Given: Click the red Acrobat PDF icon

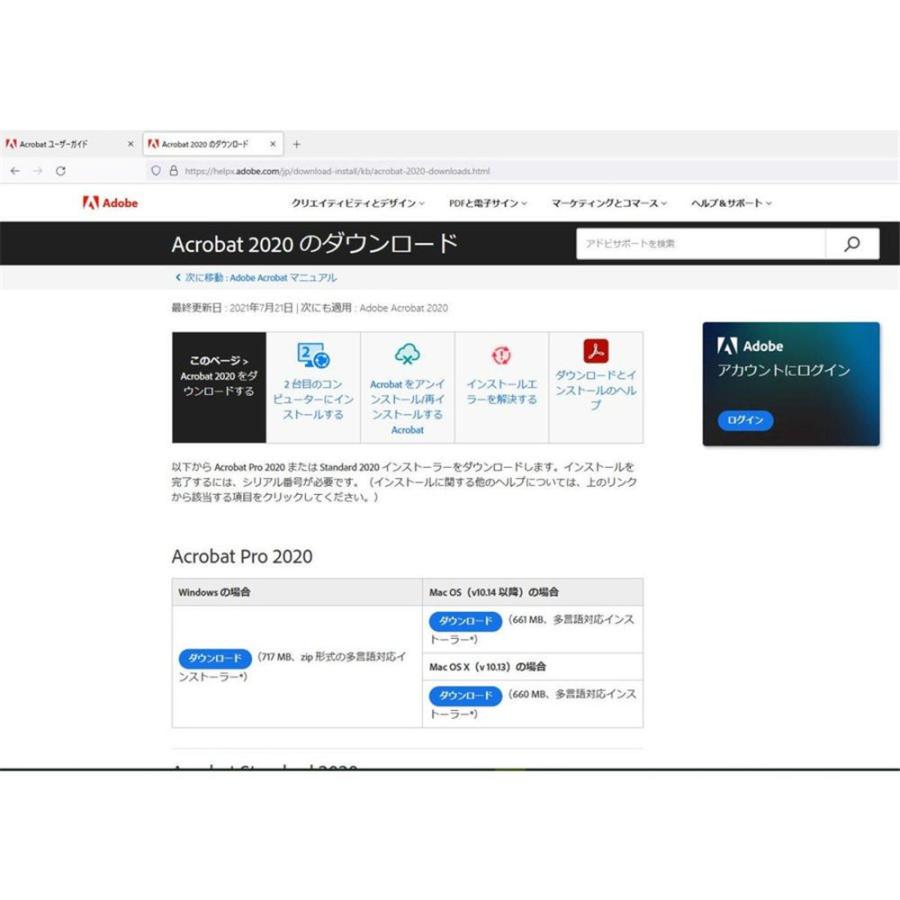Looking at the screenshot, I should pyautogui.click(x=596, y=351).
